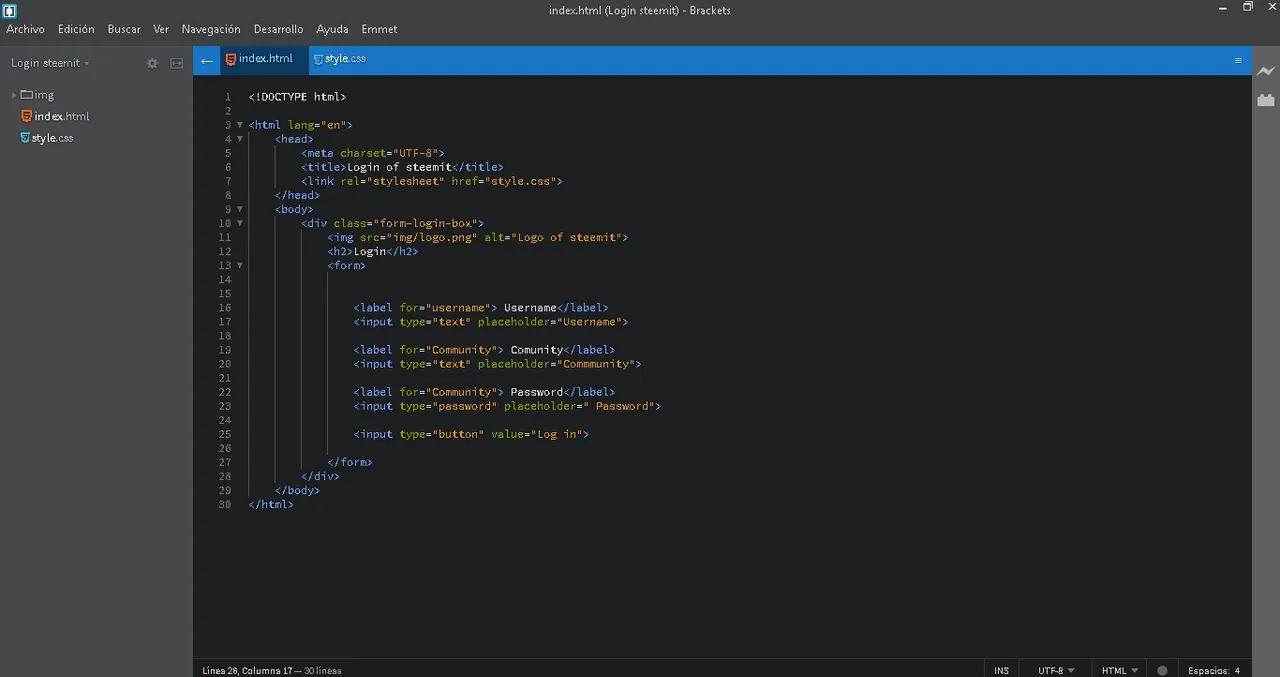This screenshot has width=1280, height=677.
Task: Open the Desarrollo menu
Action: (x=278, y=29)
